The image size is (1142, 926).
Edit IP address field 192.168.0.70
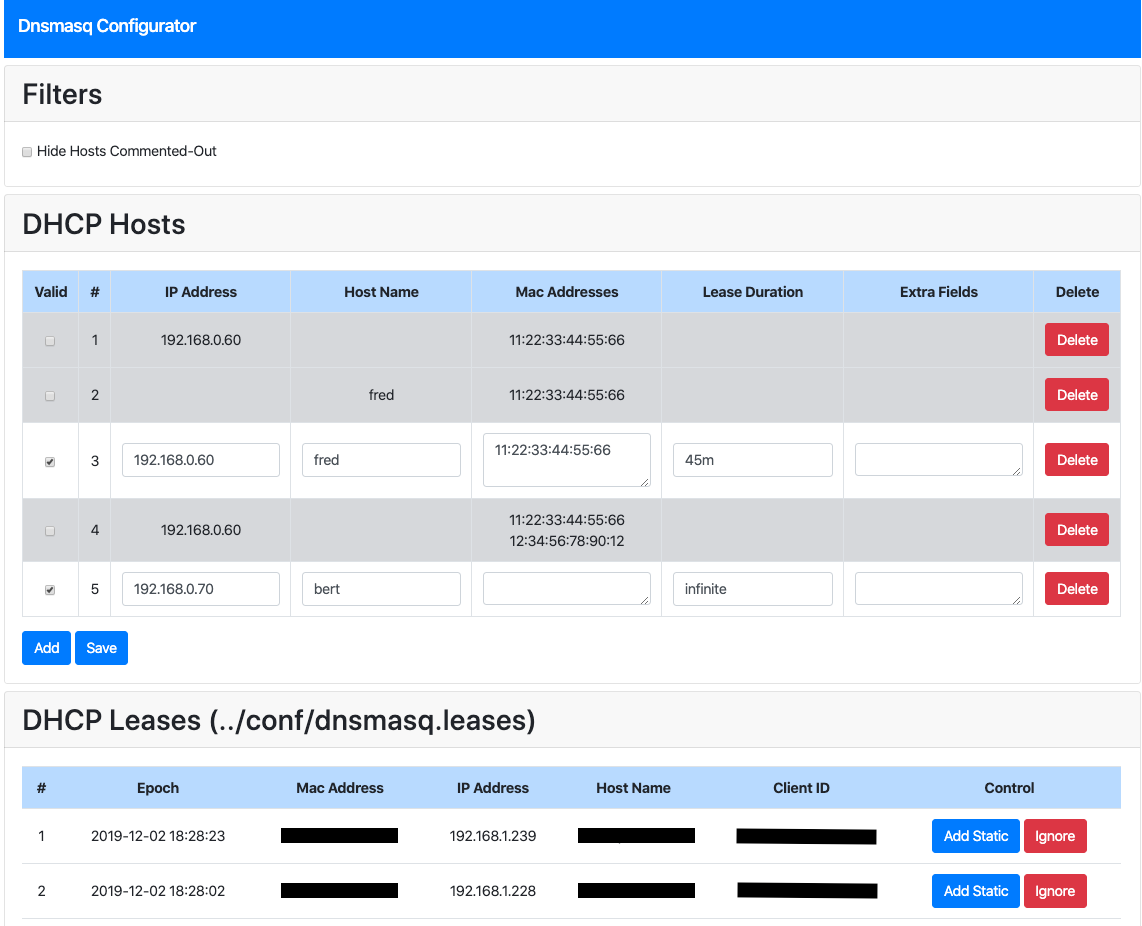[x=201, y=589]
